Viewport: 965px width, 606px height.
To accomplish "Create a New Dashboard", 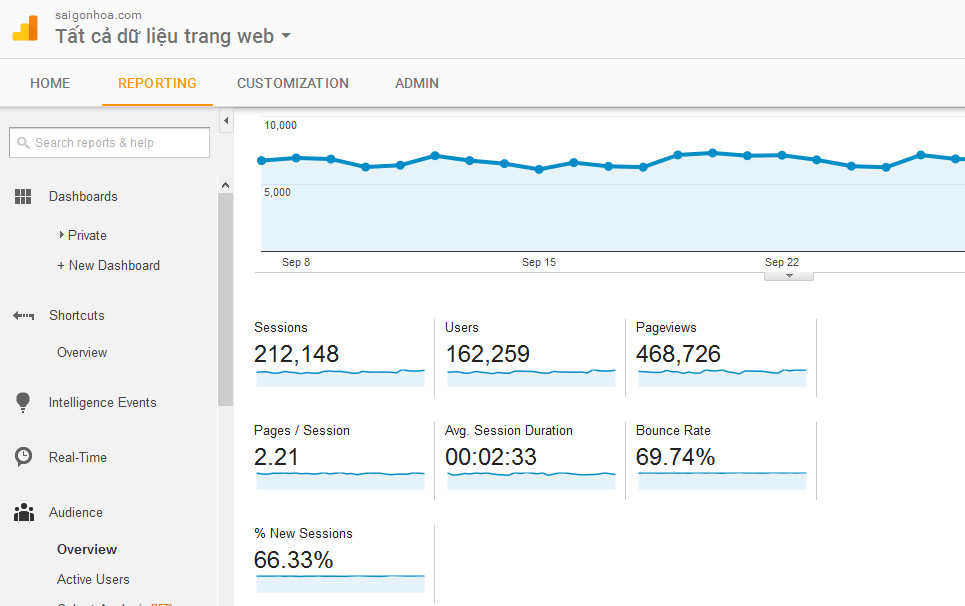I will (x=113, y=265).
